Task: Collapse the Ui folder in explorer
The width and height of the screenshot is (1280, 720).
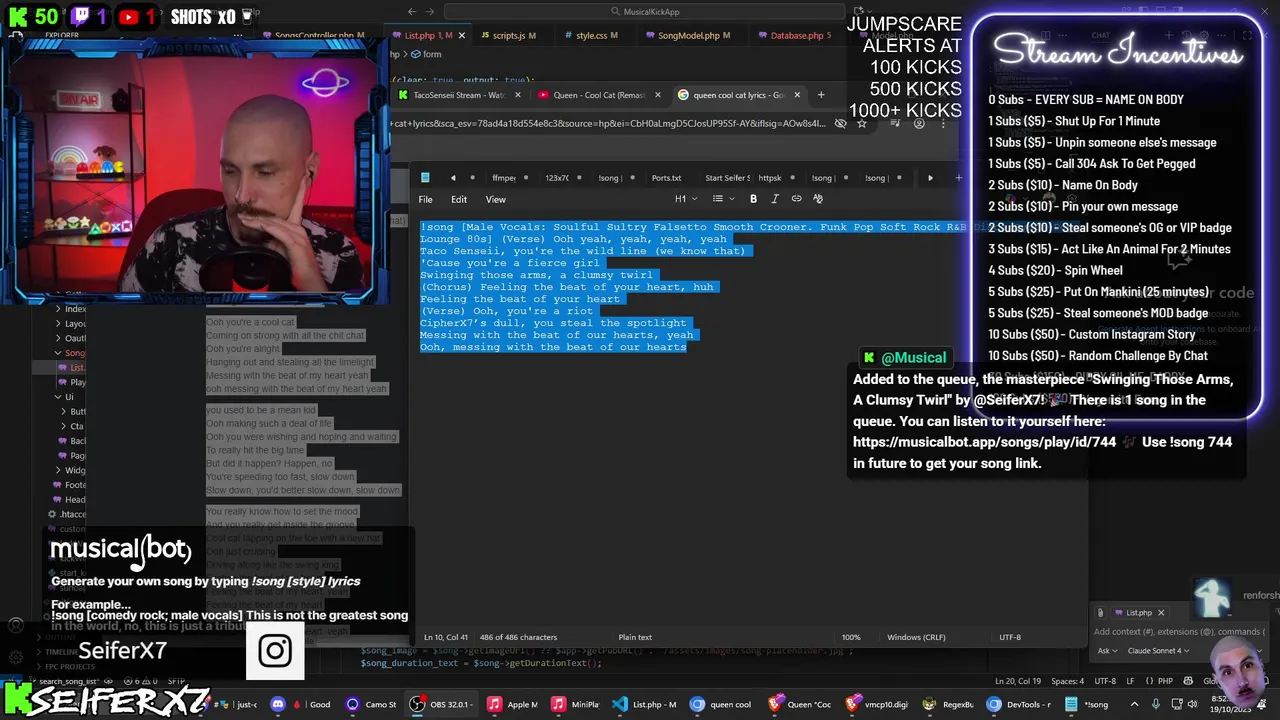Action: (64, 397)
